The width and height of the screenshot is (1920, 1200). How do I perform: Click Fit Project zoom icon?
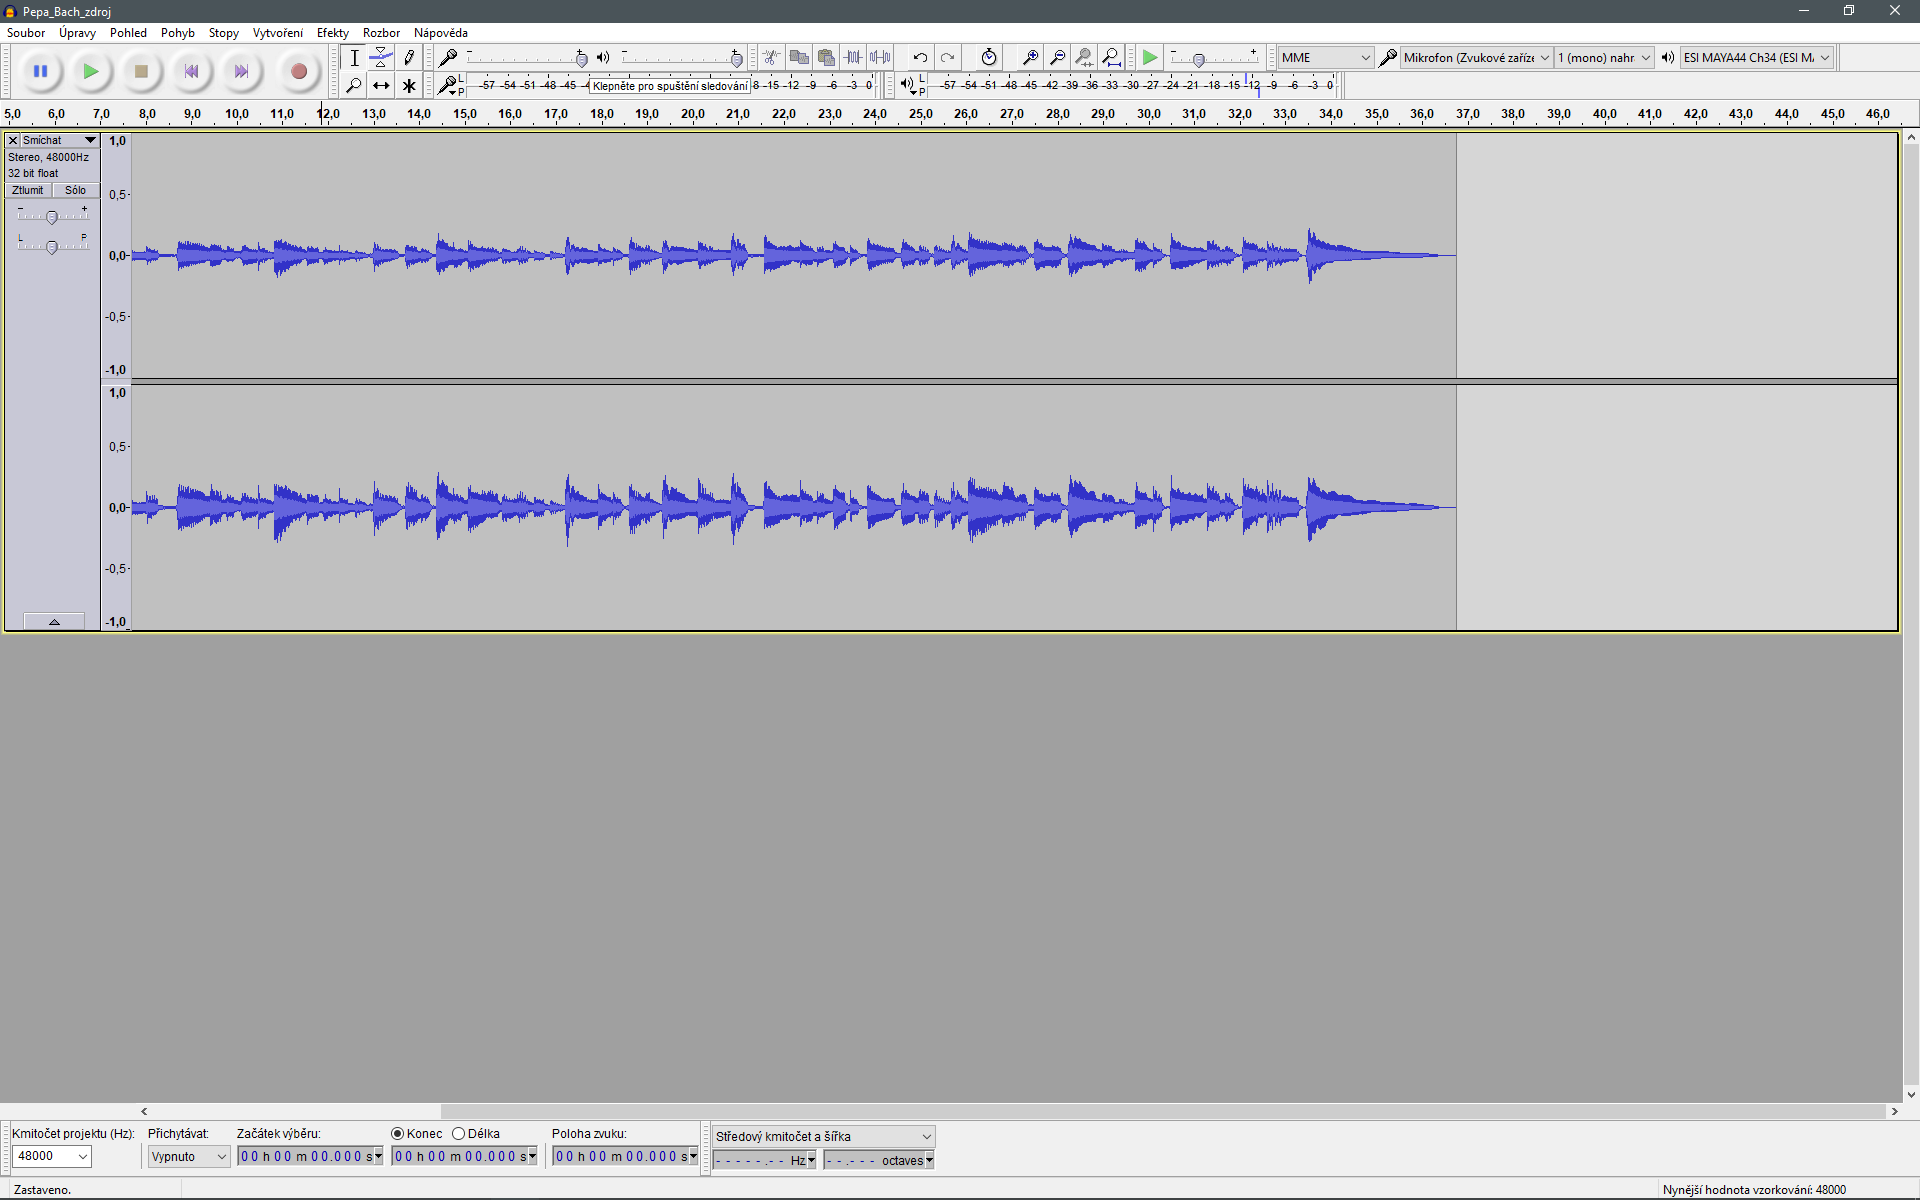(1111, 57)
